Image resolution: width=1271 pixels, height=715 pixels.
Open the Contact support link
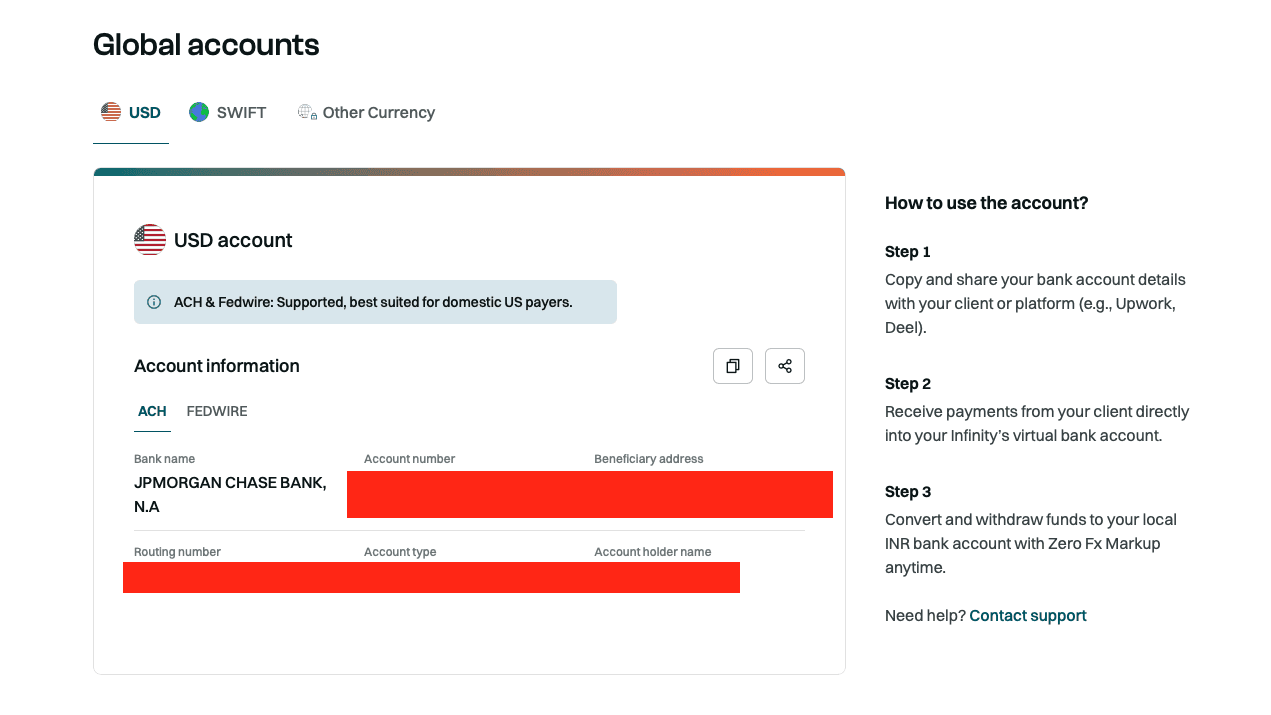[1028, 616]
